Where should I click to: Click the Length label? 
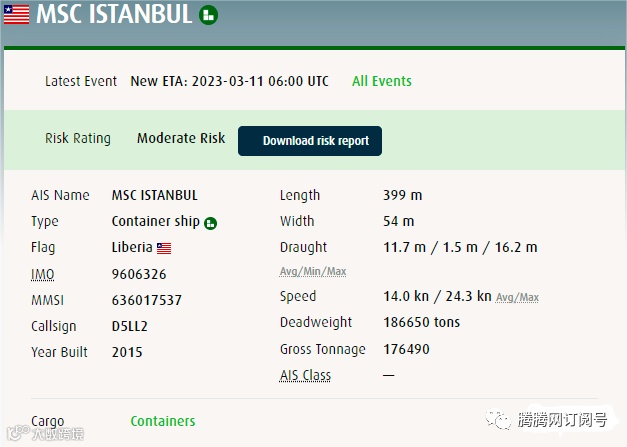tap(300, 196)
